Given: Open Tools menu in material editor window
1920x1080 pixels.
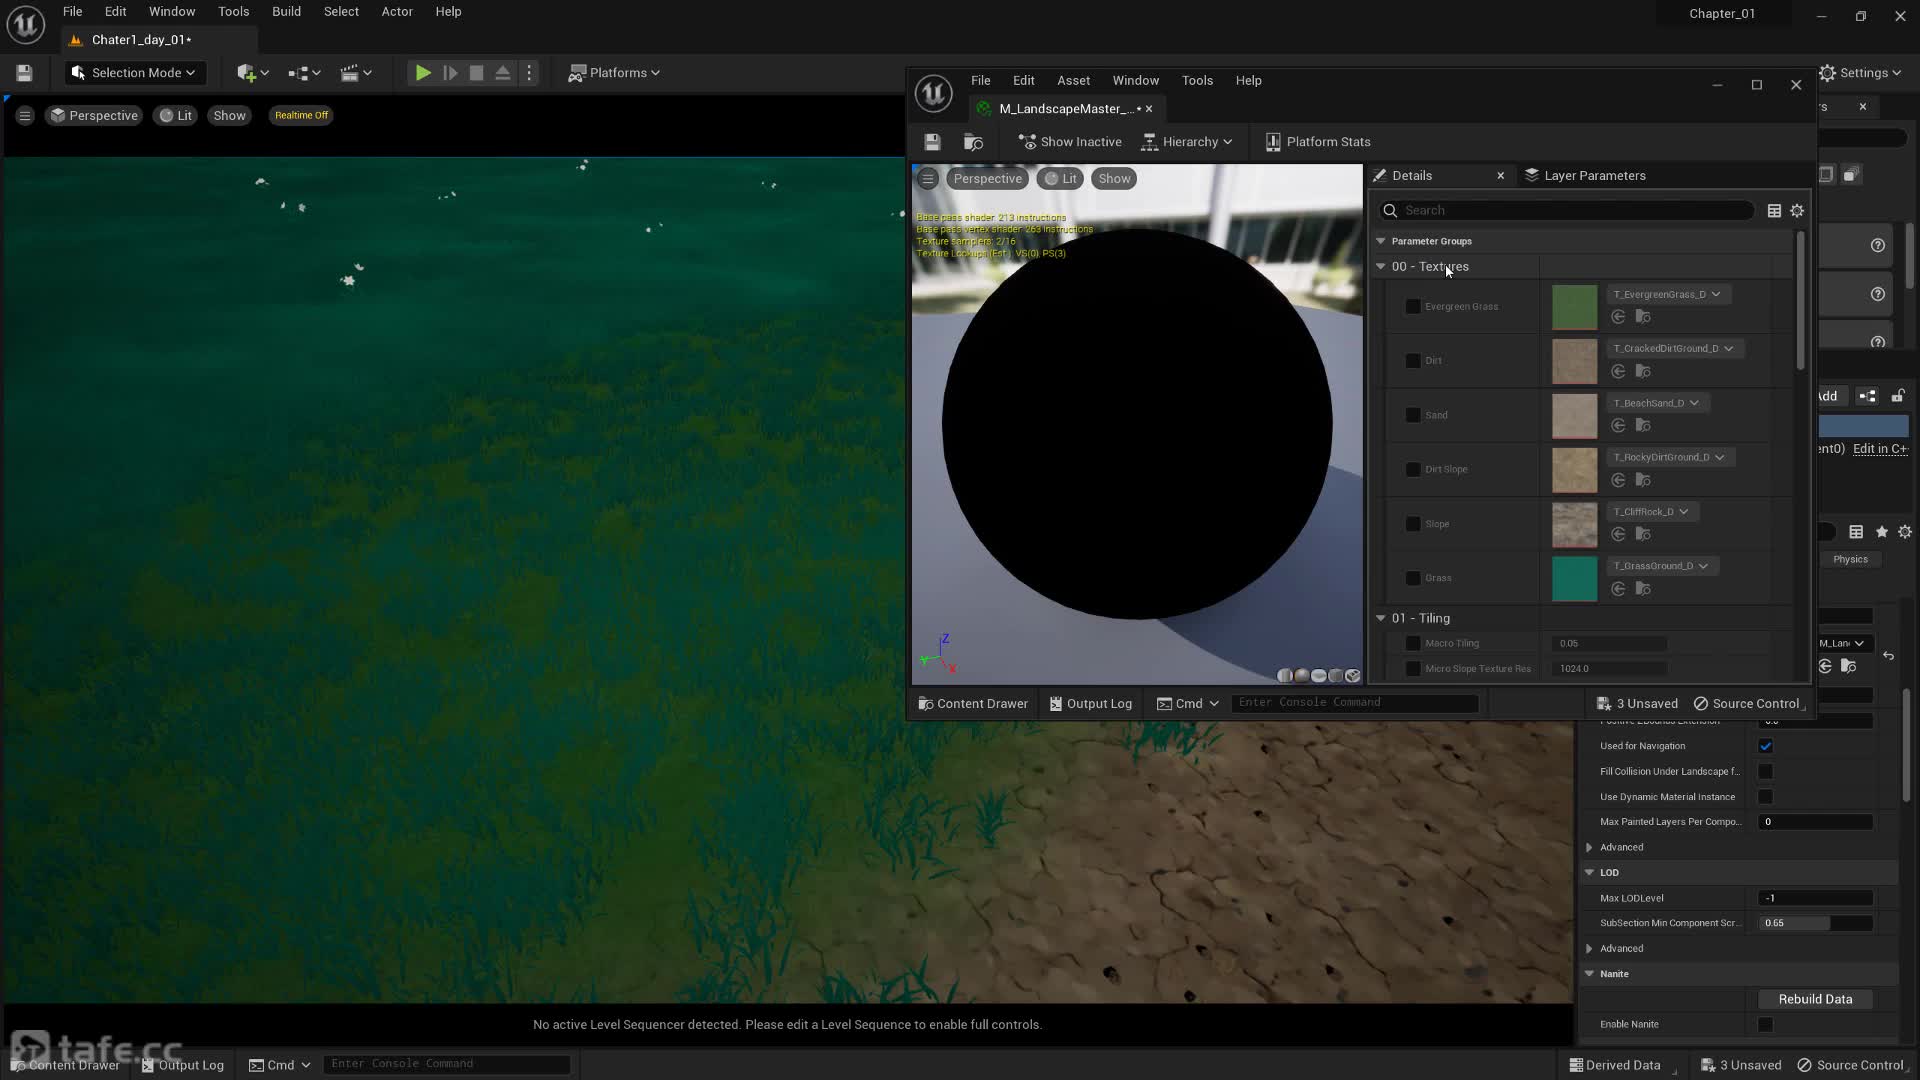Looking at the screenshot, I should [1197, 81].
